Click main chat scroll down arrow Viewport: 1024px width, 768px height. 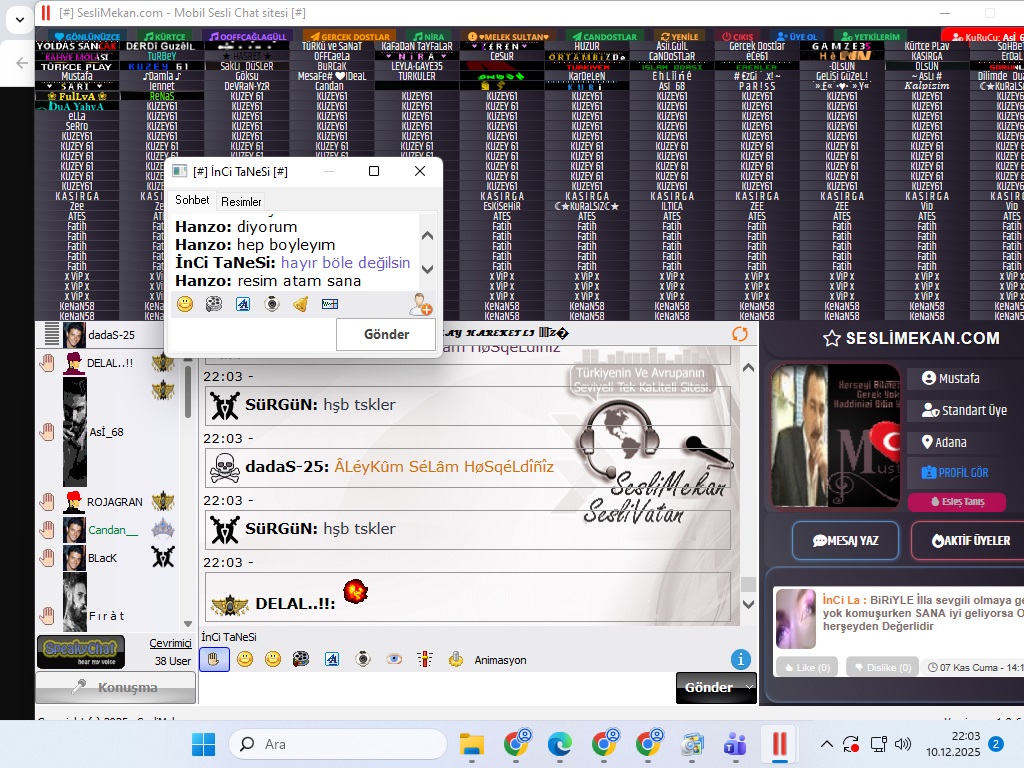tap(748, 604)
